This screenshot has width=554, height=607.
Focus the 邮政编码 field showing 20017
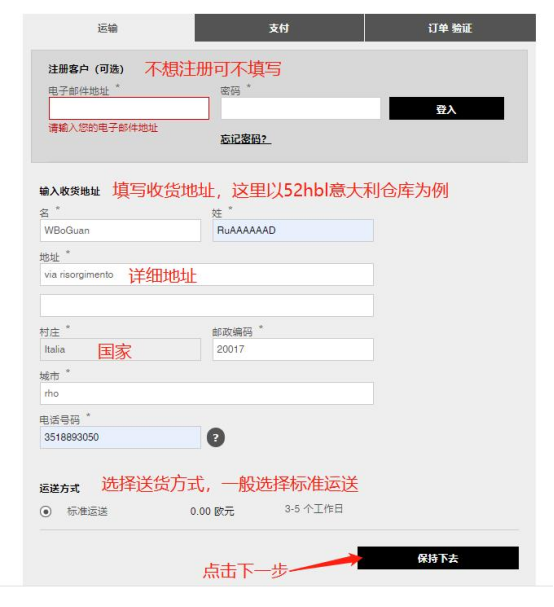[x=293, y=349]
